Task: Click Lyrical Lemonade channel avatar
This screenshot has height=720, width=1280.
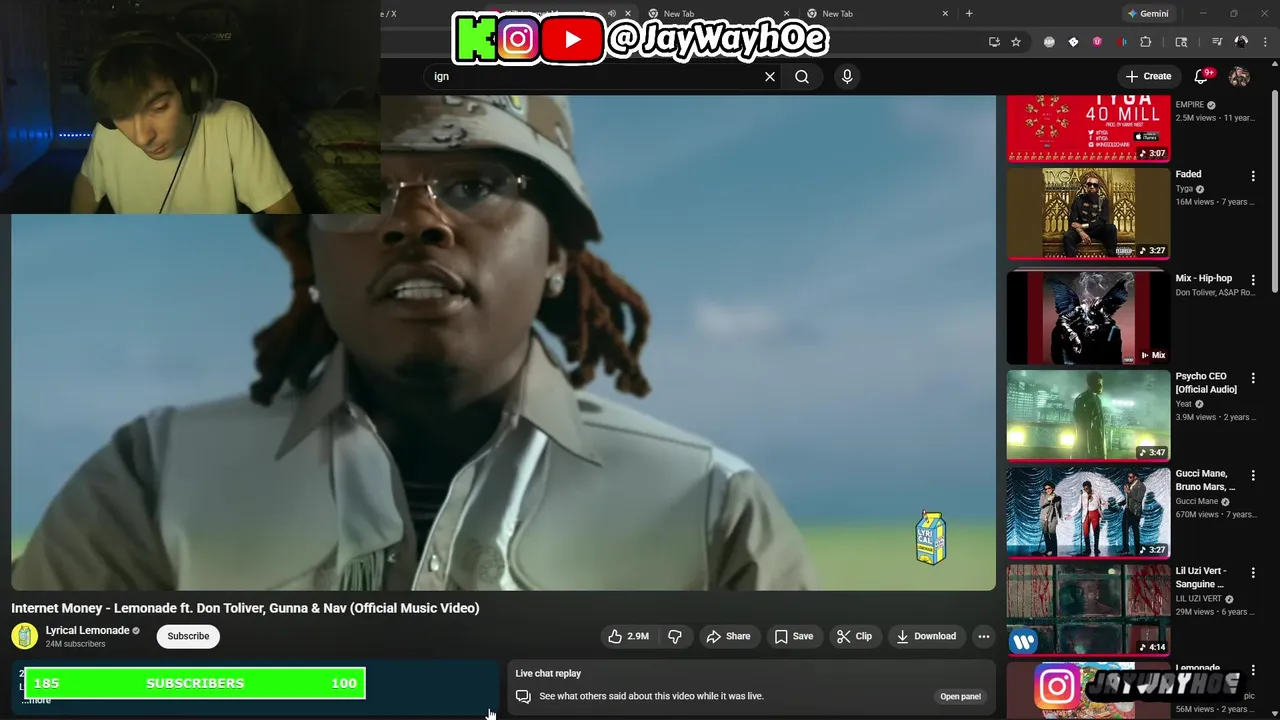Action: click(24, 636)
